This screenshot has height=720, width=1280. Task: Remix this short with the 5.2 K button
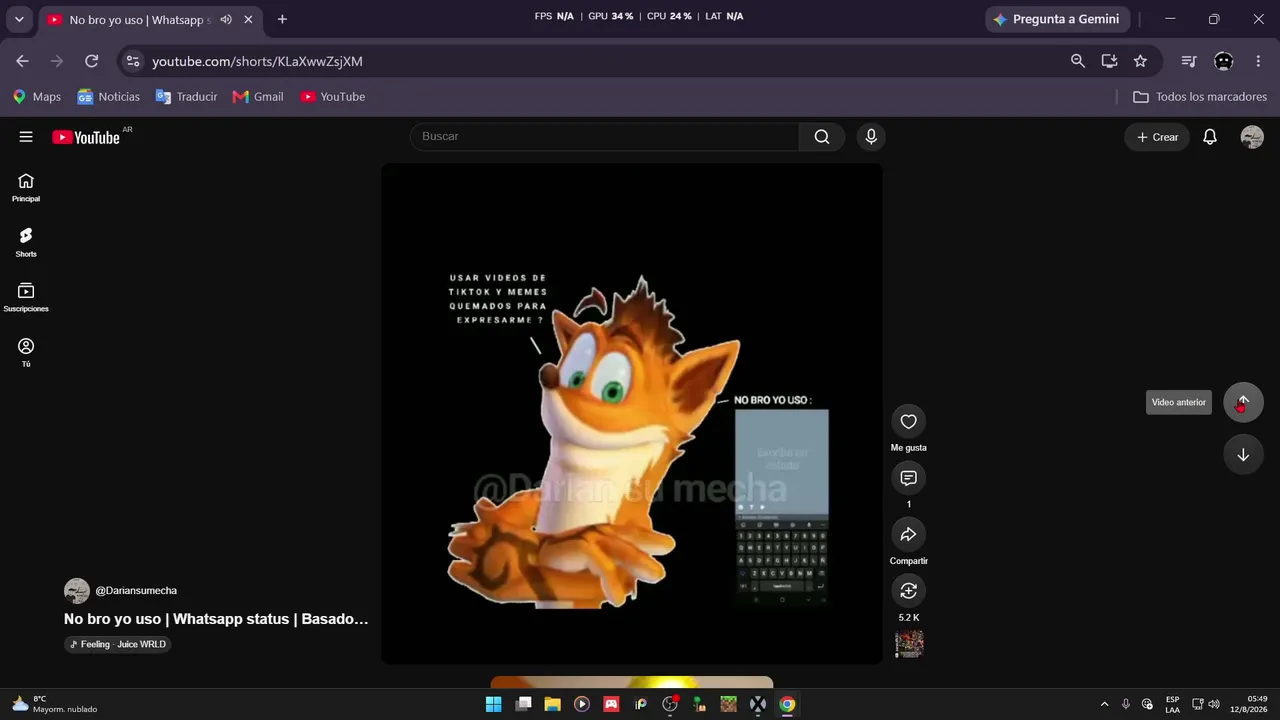tap(908, 591)
